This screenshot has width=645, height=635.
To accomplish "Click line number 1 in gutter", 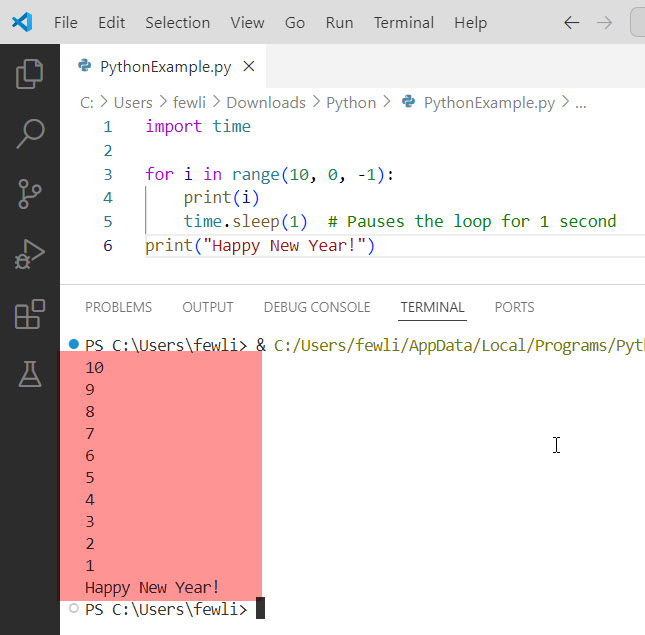I will [108, 127].
